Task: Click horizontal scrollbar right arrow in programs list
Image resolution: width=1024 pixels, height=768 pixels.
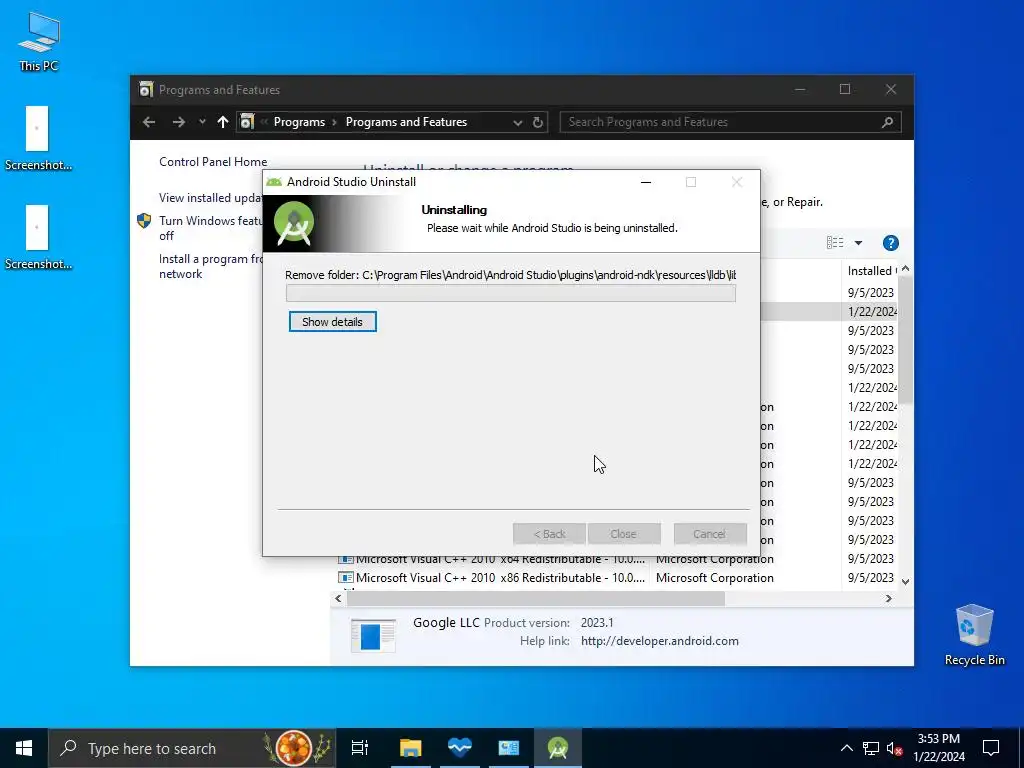Action: (888, 598)
